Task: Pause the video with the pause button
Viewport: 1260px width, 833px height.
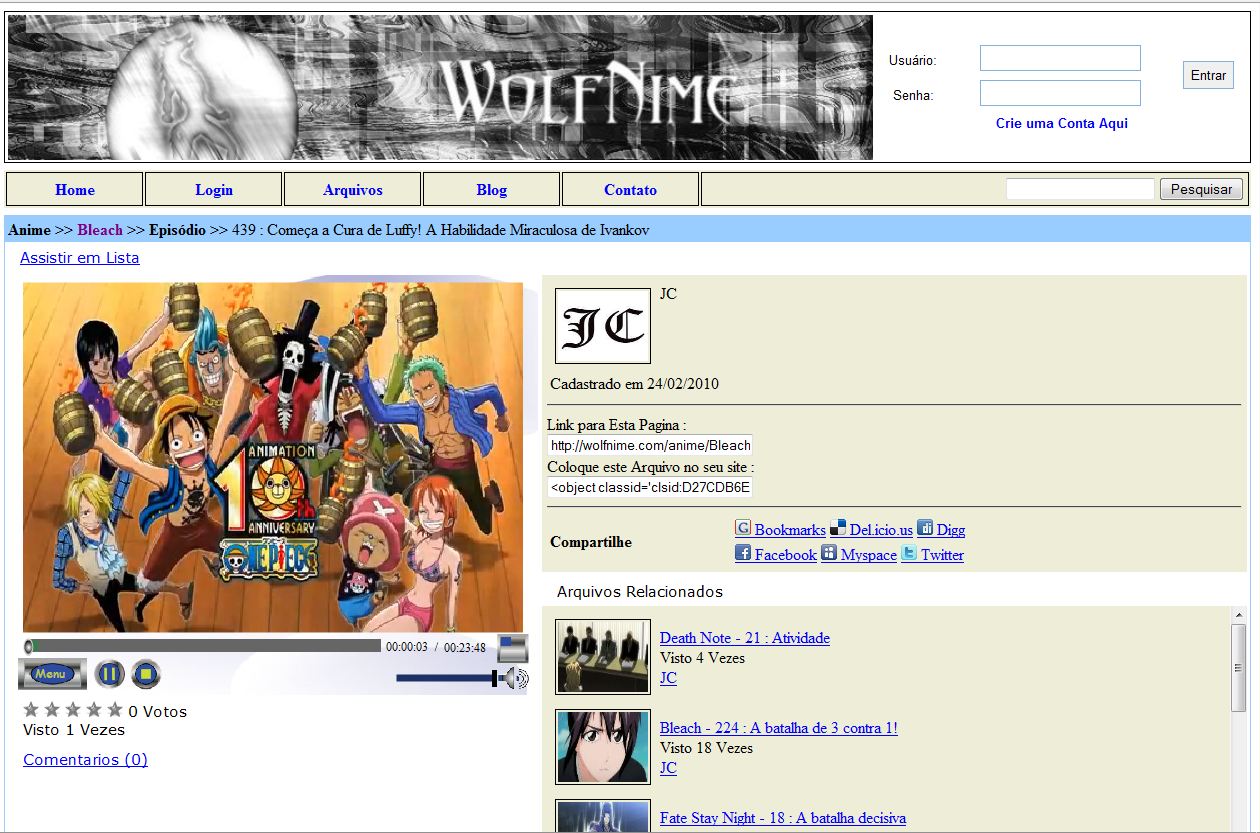Action: pyautogui.click(x=110, y=674)
